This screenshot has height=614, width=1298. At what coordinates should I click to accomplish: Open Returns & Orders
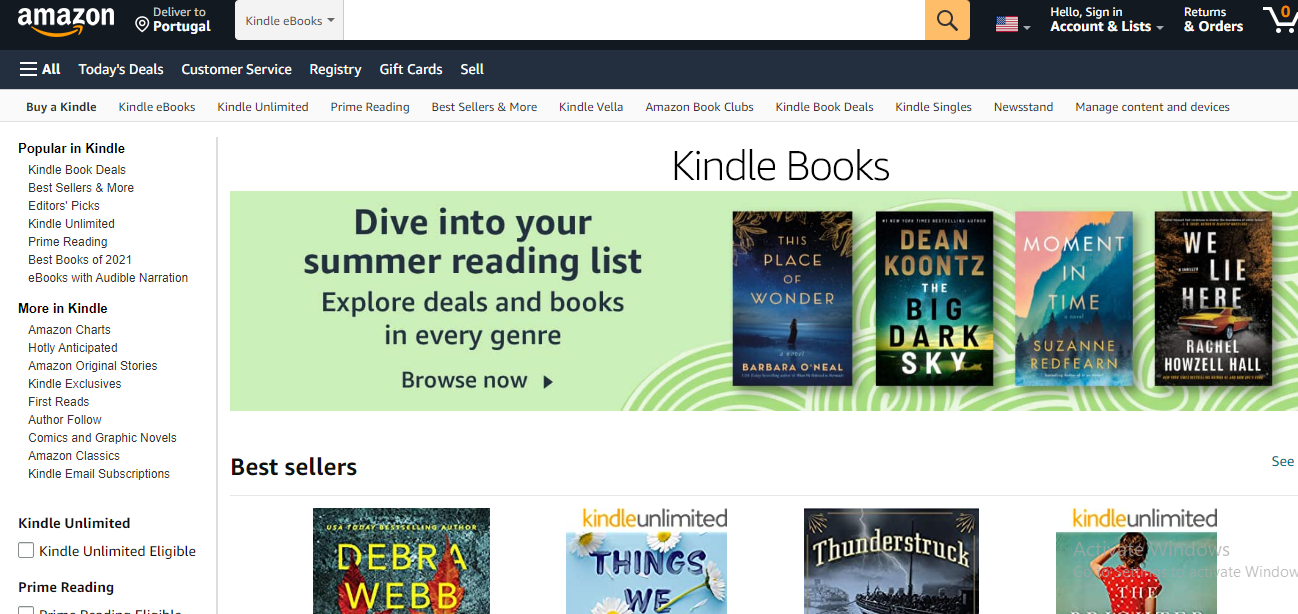pyautogui.click(x=1213, y=20)
